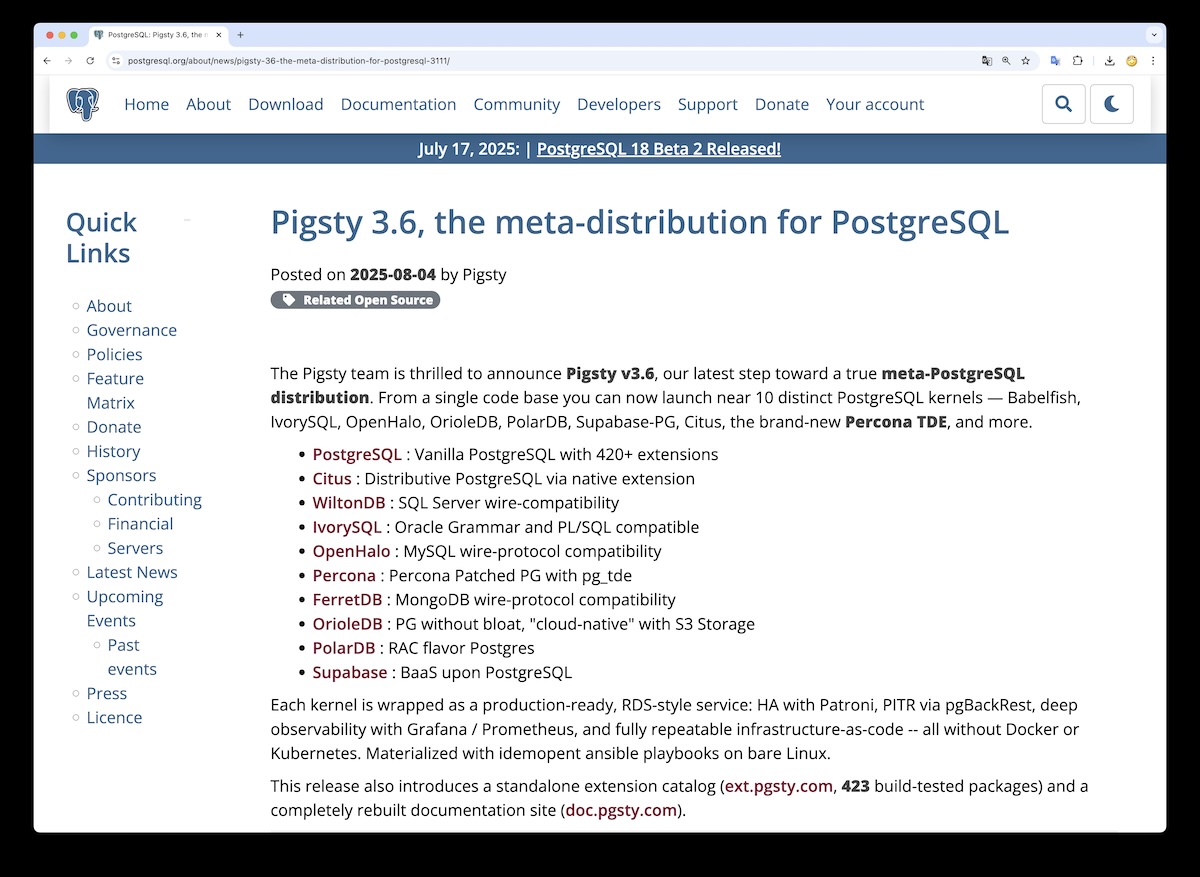The height and width of the screenshot is (877, 1200).
Task: Toggle dark mode with the moon button
Action: pyautogui.click(x=1111, y=104)
